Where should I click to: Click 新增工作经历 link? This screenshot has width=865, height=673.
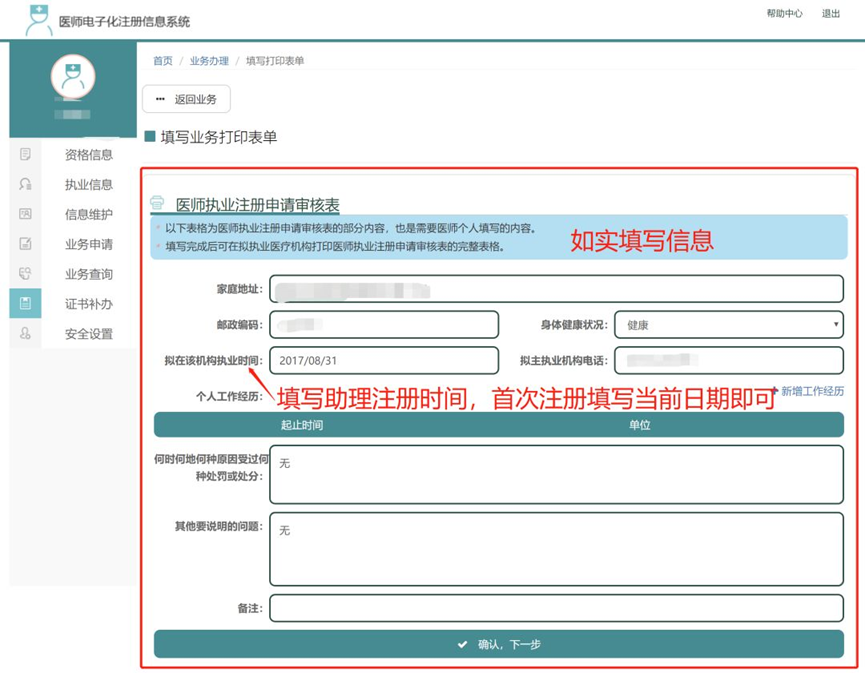(x=811, y=391)
